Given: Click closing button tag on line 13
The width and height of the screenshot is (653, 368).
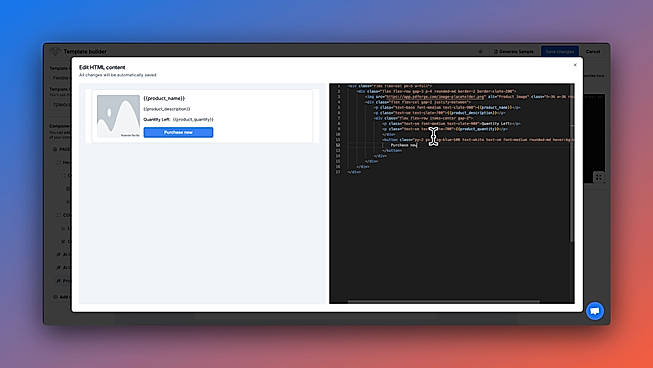Looking at the screenshot, I should coord(392,150).
